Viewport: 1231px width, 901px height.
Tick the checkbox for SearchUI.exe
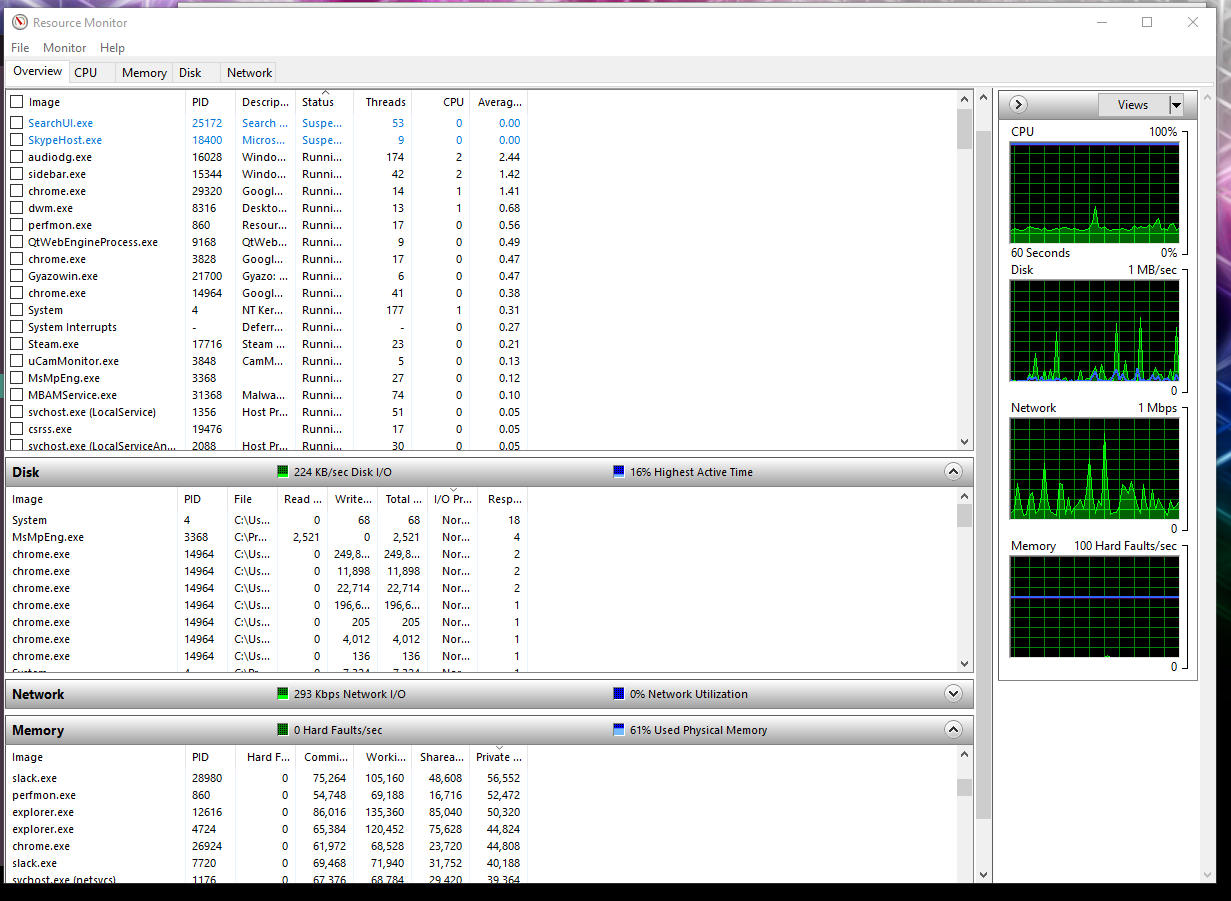click(17, 123)
